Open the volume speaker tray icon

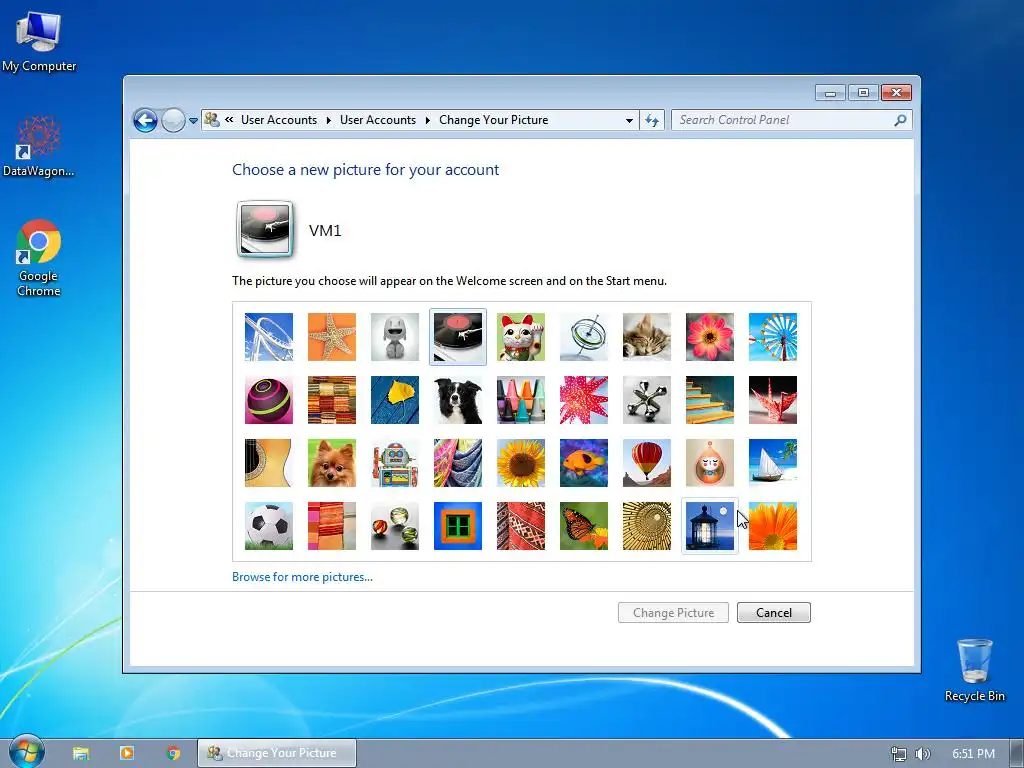click(922, 754)
